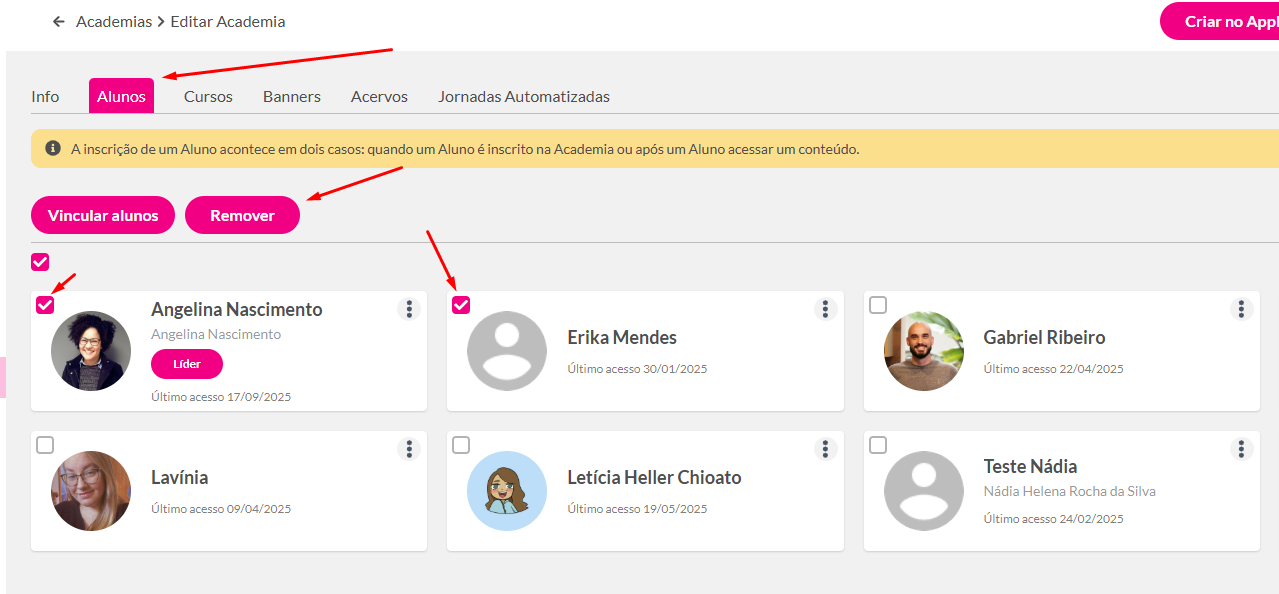1279x594 pixels.
Task: Open the three-dot menu on Erika Mendes's card
Action: [x=825, y=309]
